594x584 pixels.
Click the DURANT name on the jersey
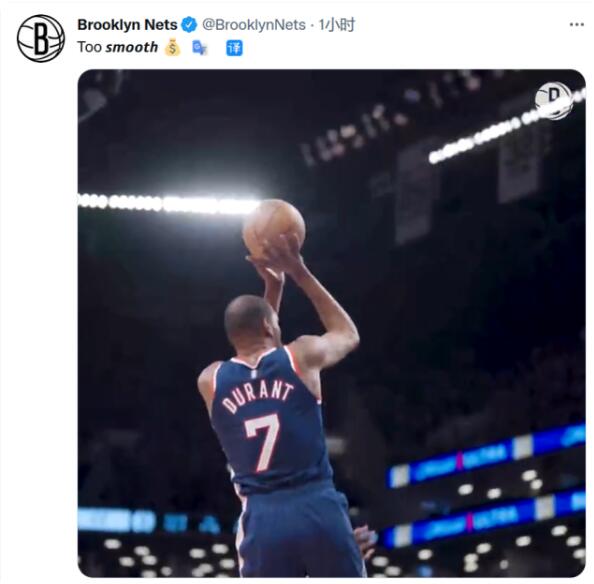coord(258,396)
